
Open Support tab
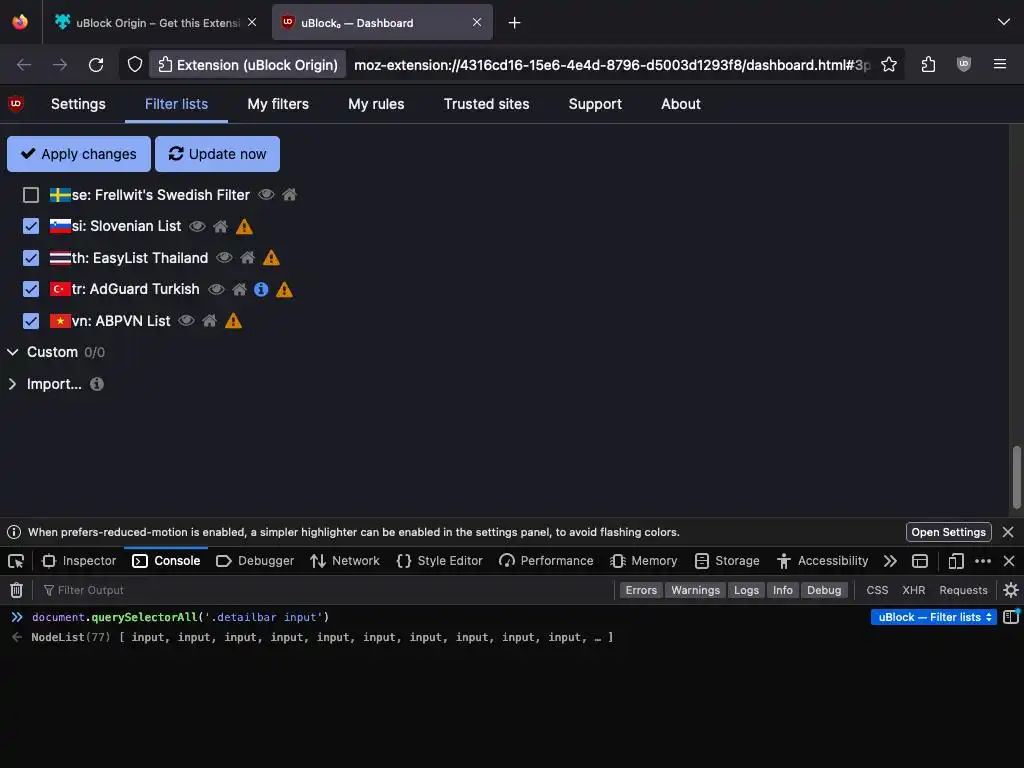595,104
